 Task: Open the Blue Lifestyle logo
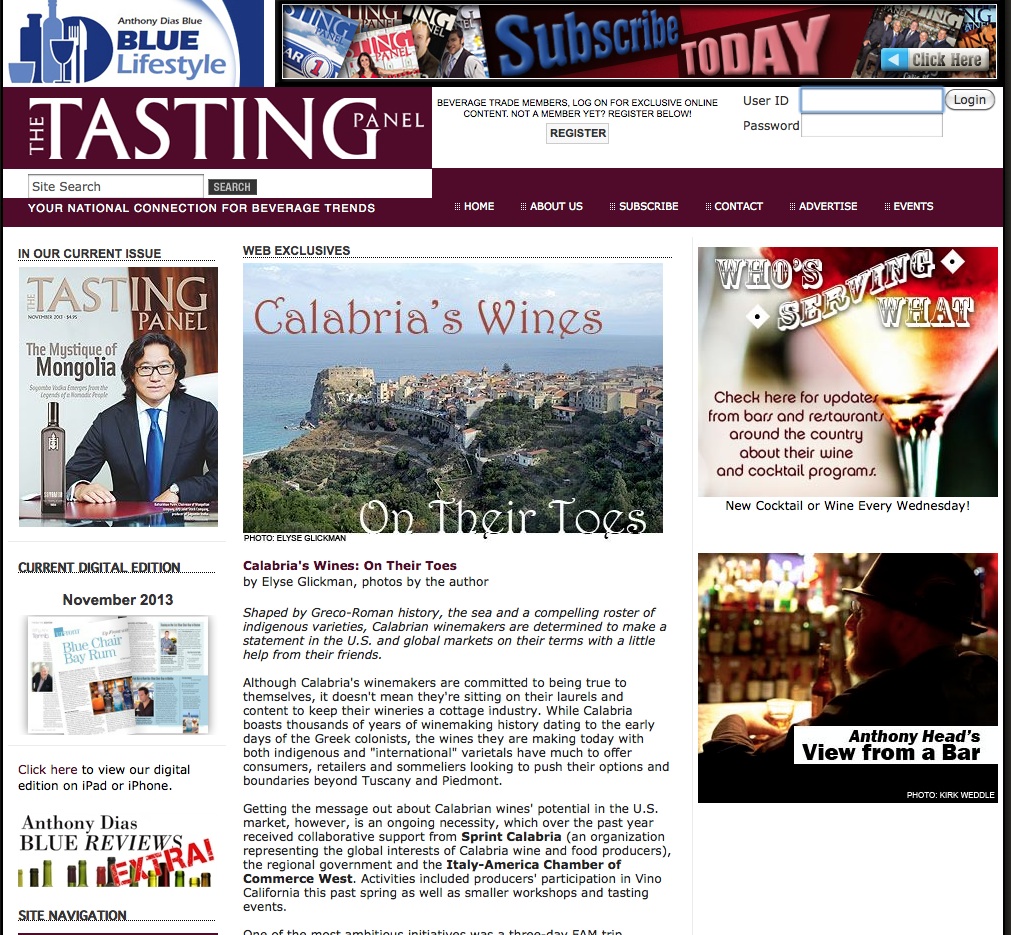point(133,43)
